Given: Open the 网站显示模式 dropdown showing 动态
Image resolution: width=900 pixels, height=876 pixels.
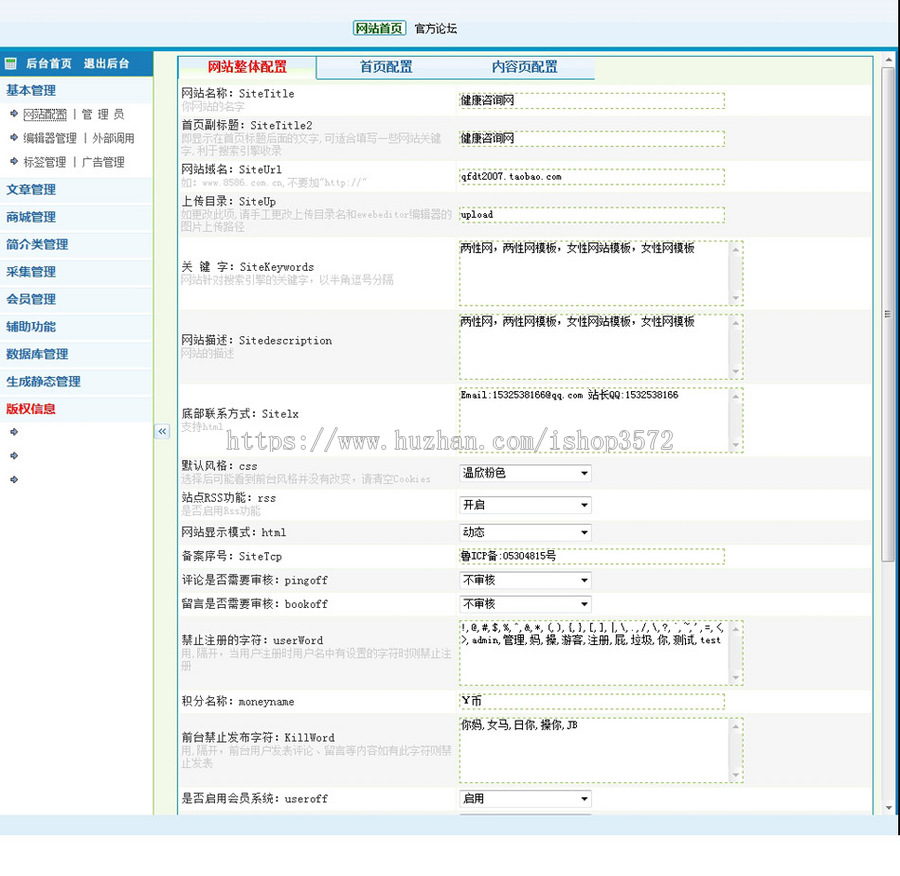Looking at the screenshot, I should point(525,532).
